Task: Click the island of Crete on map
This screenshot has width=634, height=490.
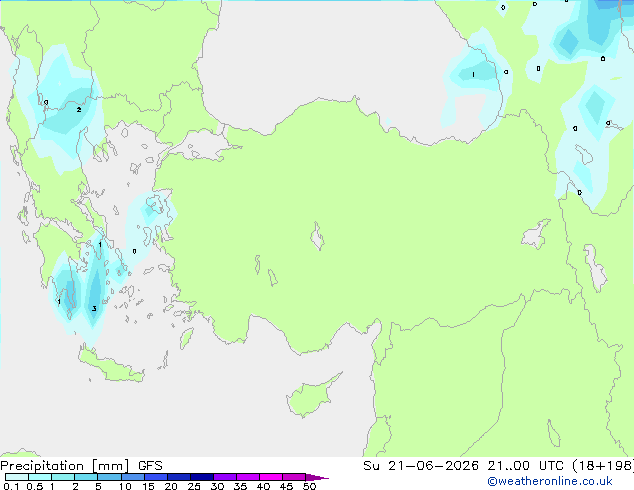Action: (111, 366)
